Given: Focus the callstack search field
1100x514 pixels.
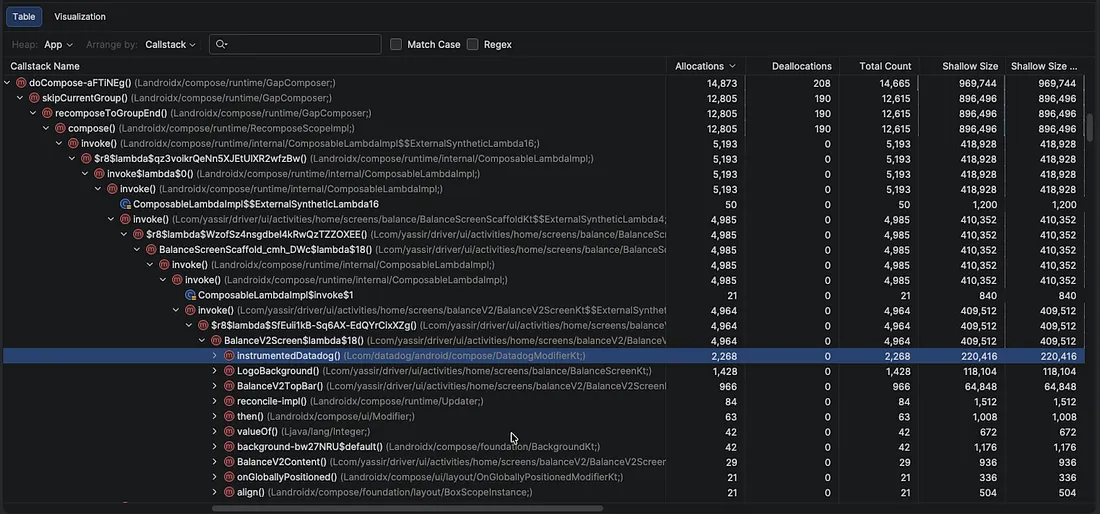Looking at the screenshot, I should click(295, 44).
